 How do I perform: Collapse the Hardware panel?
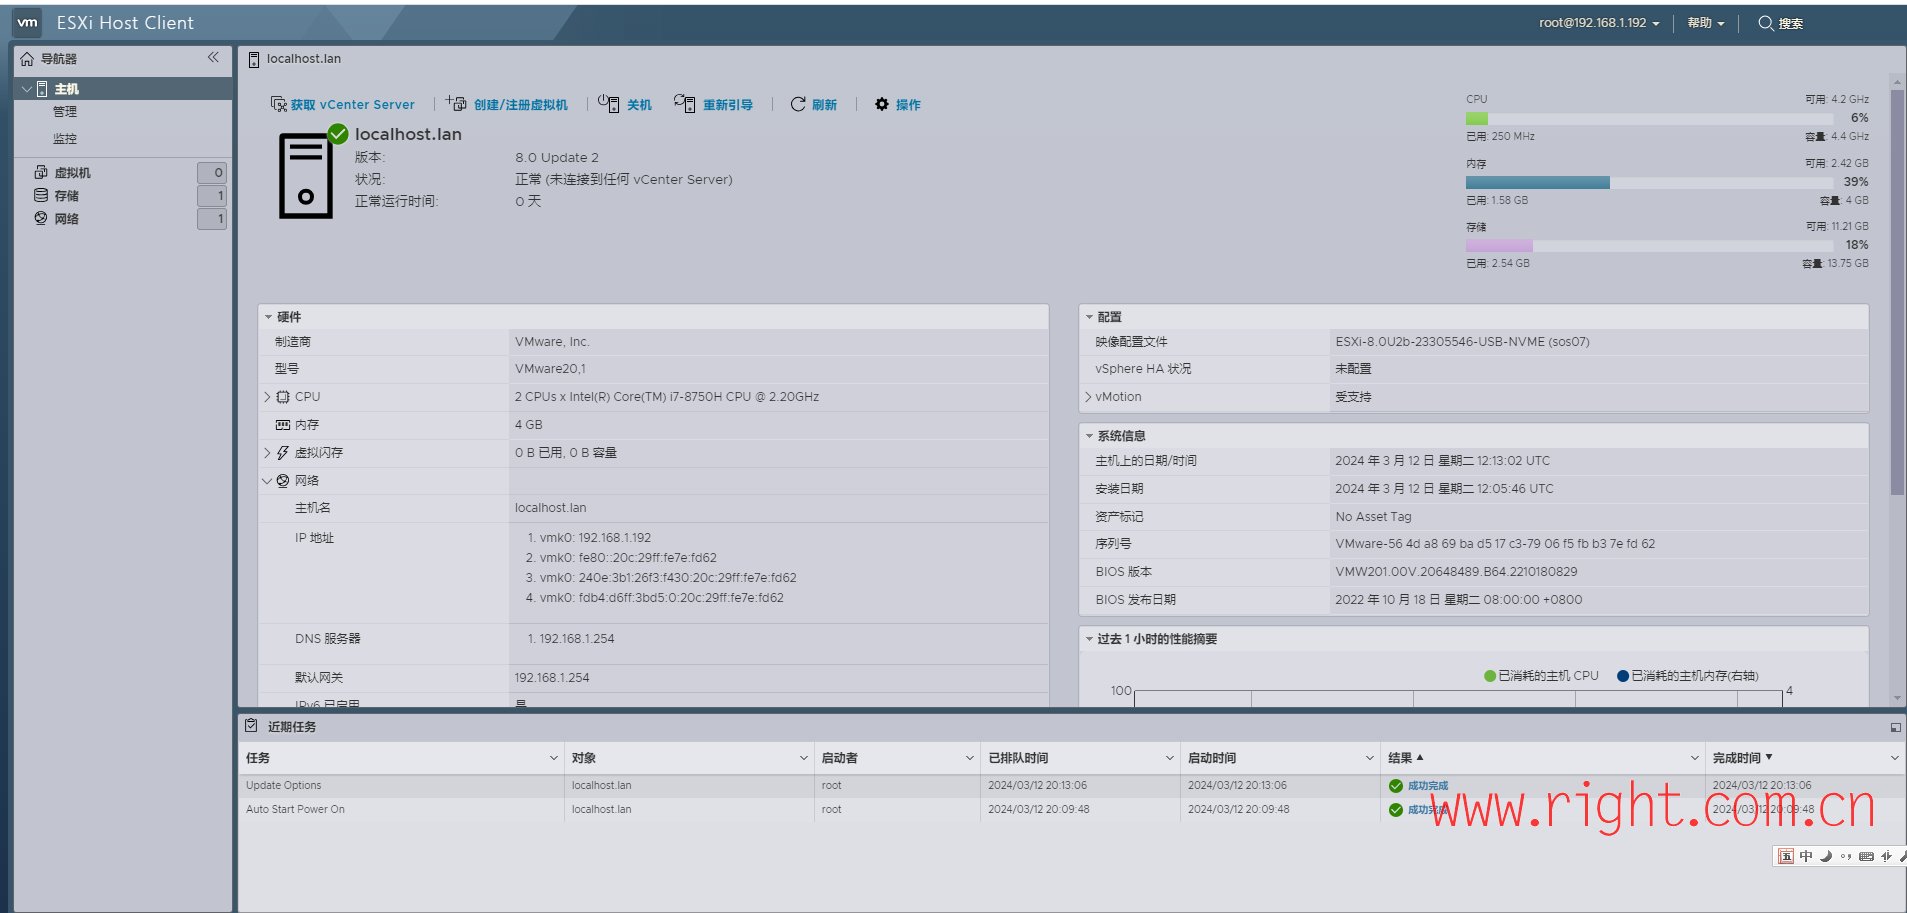point(268,317)
